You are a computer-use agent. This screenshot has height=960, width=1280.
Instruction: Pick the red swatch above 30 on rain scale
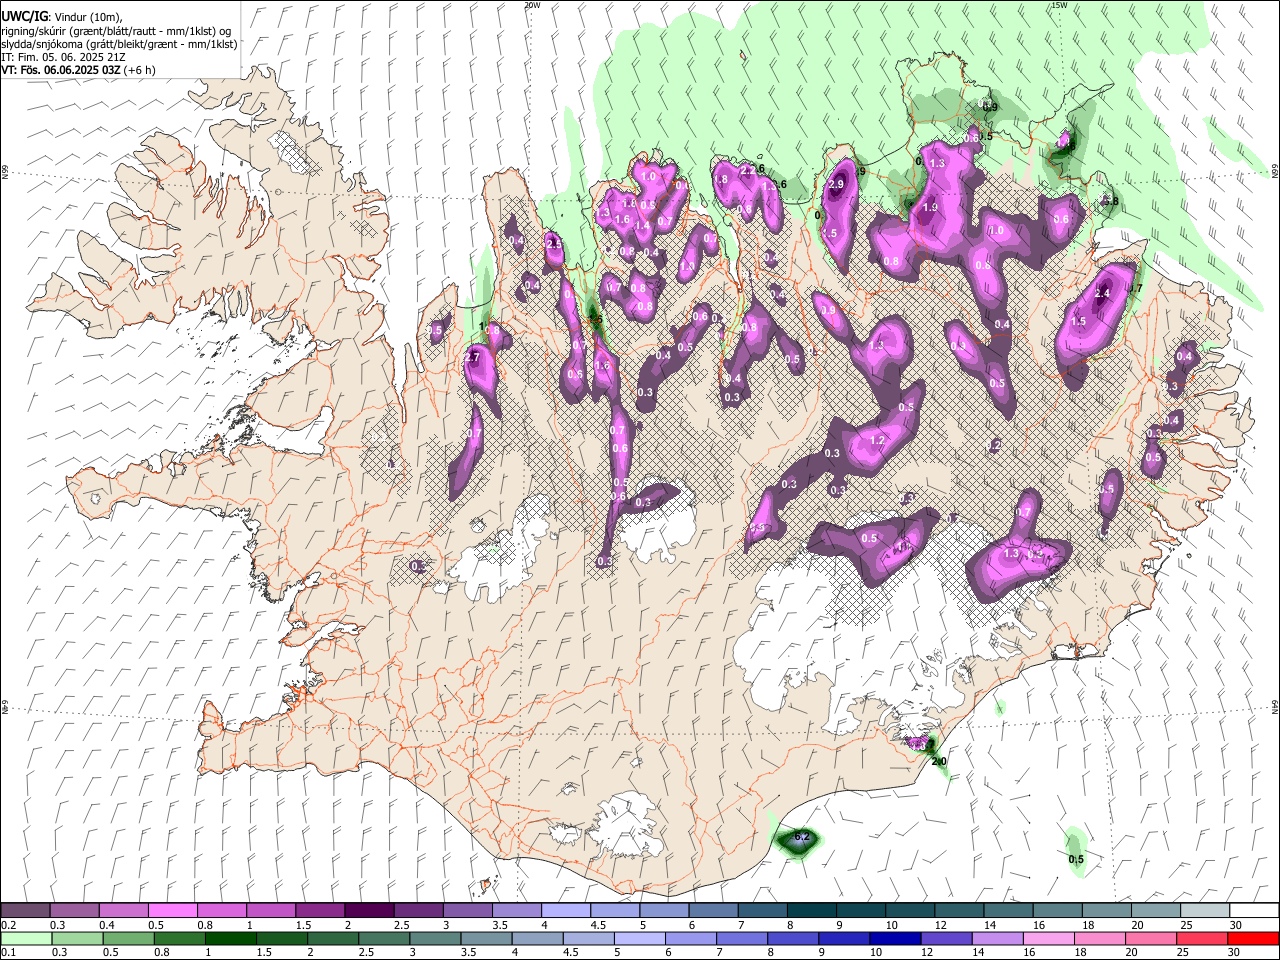[x=1254, y=938]
